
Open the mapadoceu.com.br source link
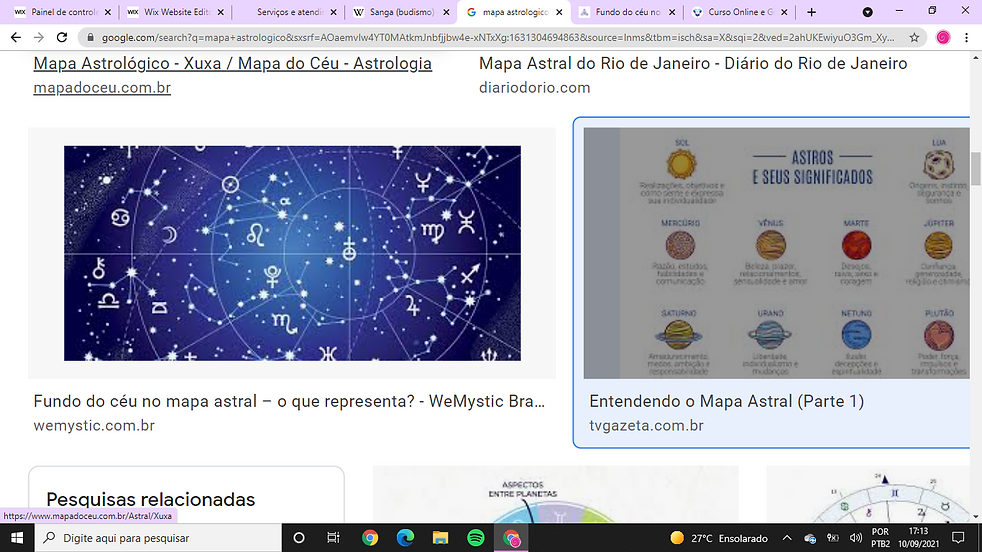[x=102, y=88]
